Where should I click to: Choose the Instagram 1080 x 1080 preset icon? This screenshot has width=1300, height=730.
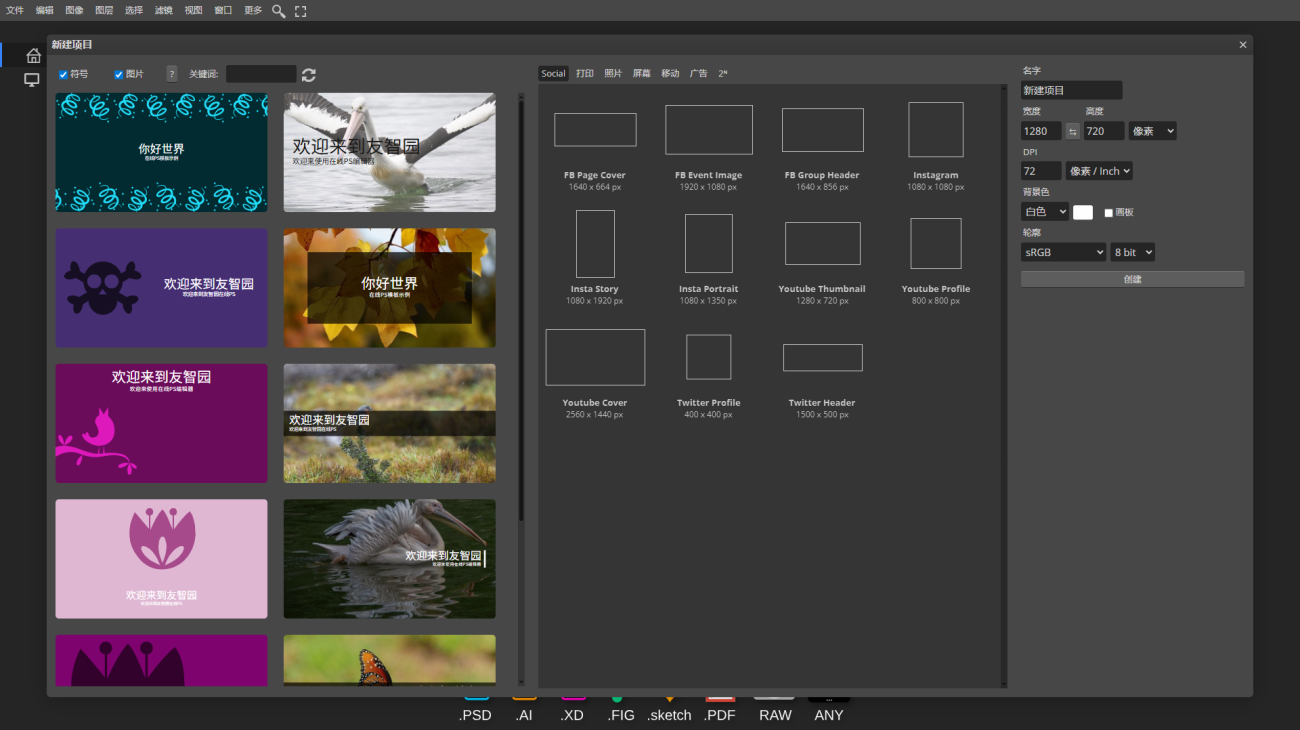[935, 130]
